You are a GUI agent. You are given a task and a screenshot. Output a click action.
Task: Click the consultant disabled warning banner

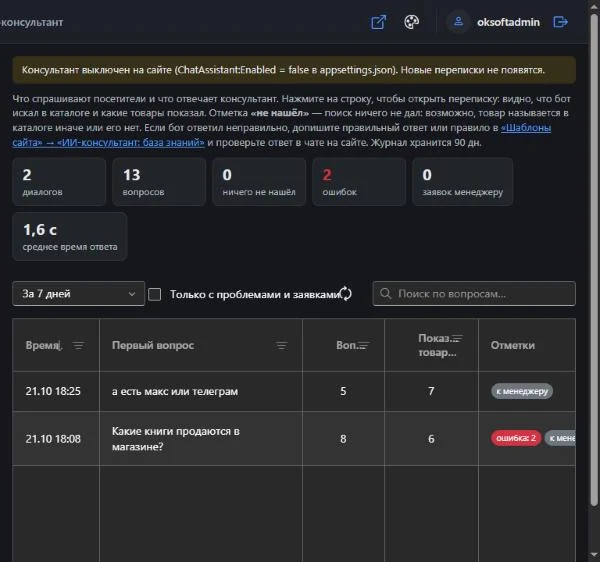(294, 70)
